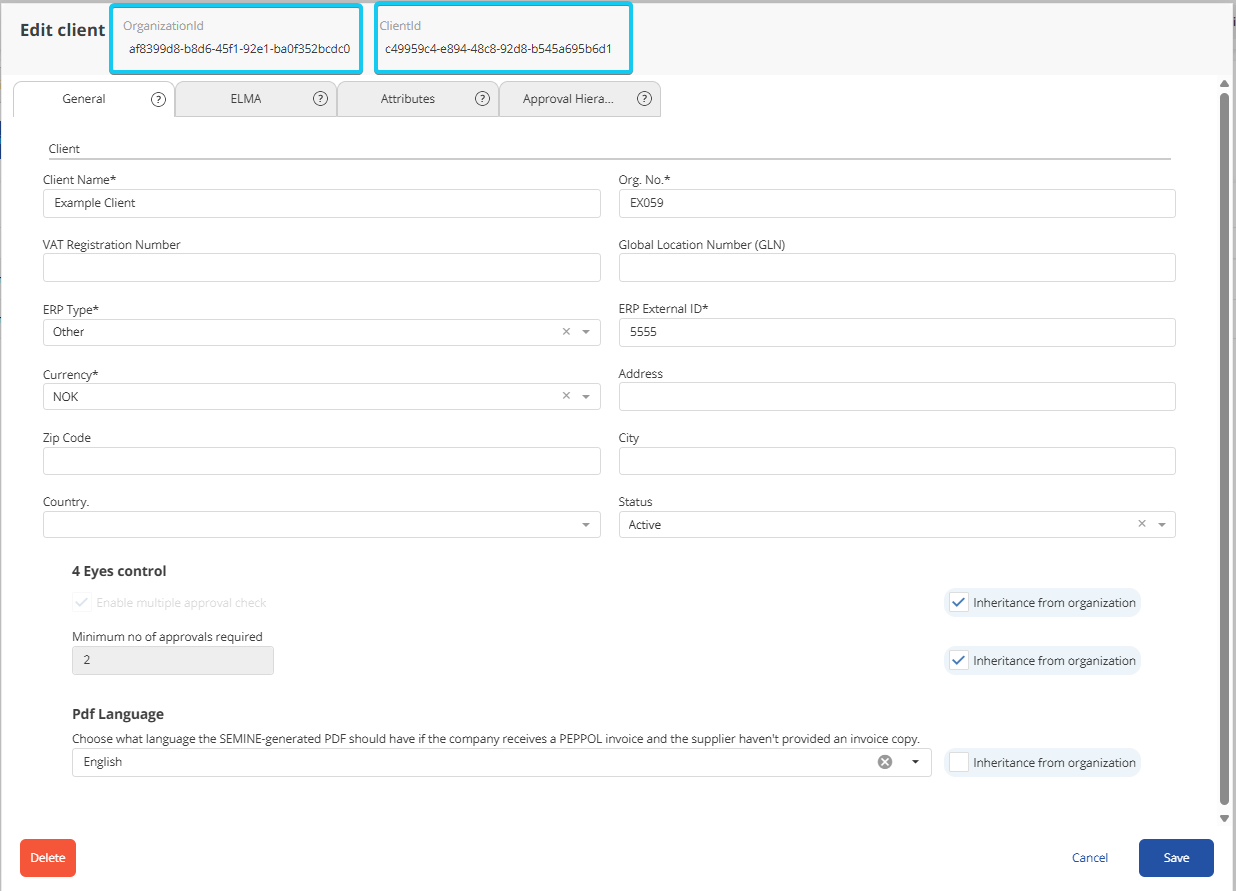The image size is (1236, 891).
Task: Open the Attributes tab
Action: [418, 99]
